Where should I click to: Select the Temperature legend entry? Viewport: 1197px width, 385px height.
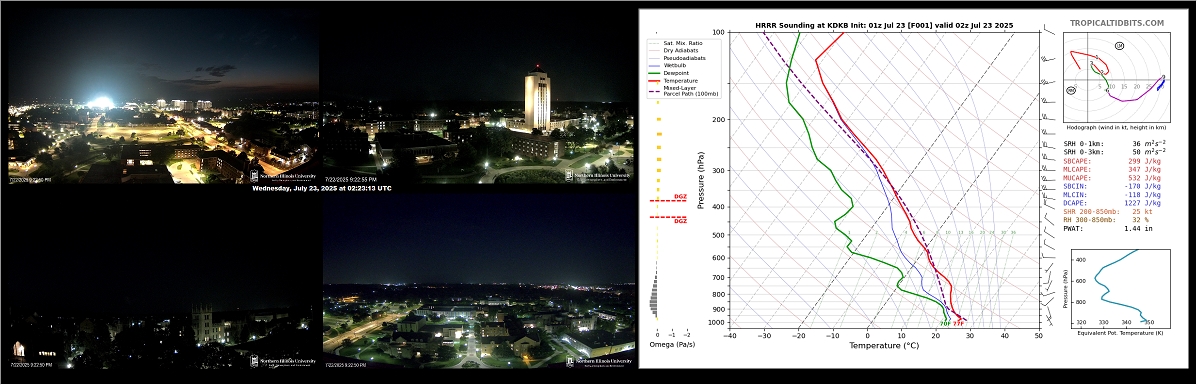[682, 81]
